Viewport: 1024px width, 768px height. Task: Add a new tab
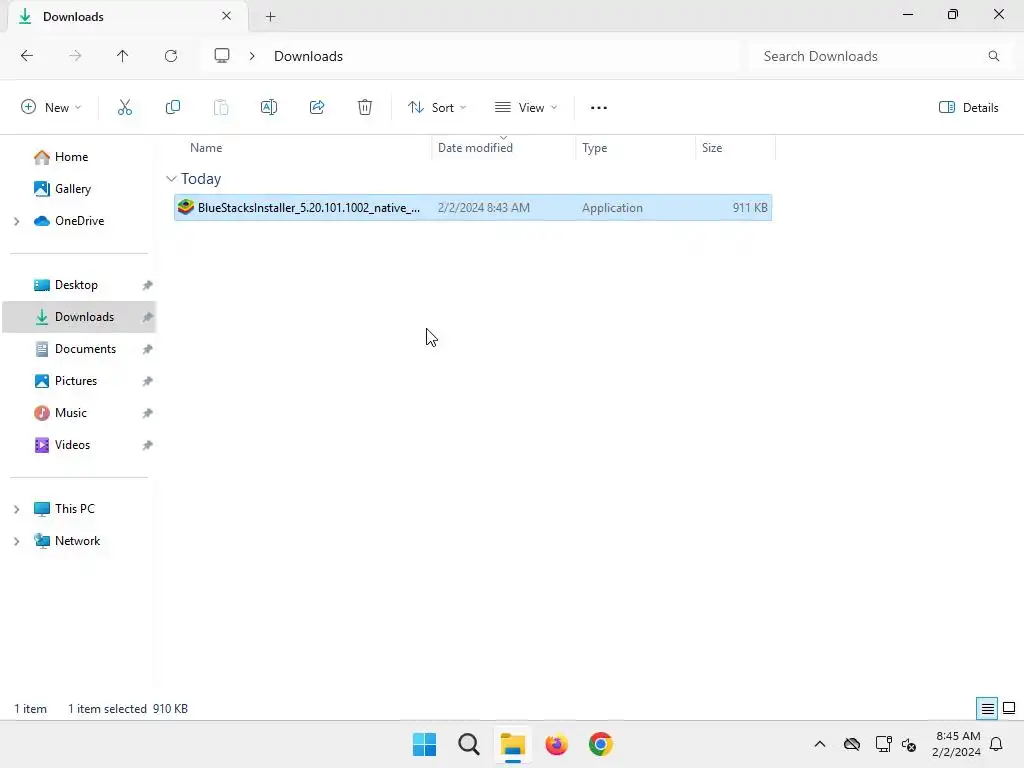tap(270, 16)
